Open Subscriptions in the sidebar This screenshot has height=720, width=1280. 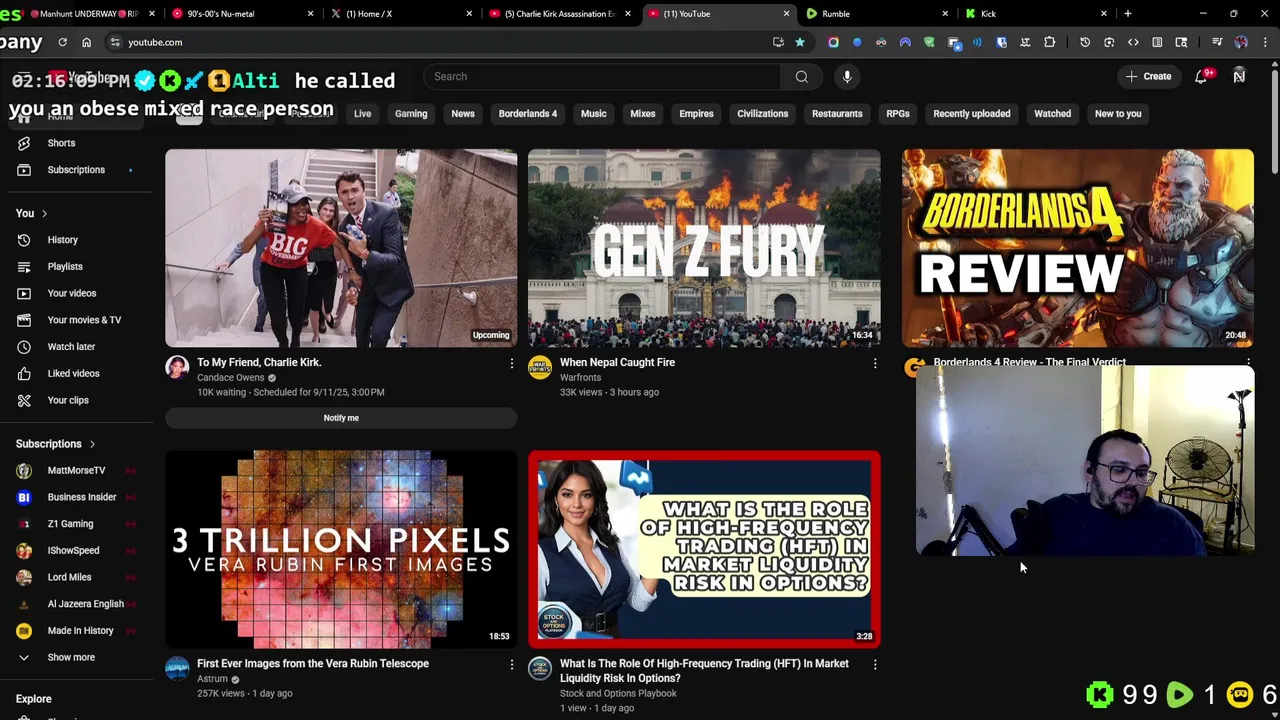[x=76, y=170]
